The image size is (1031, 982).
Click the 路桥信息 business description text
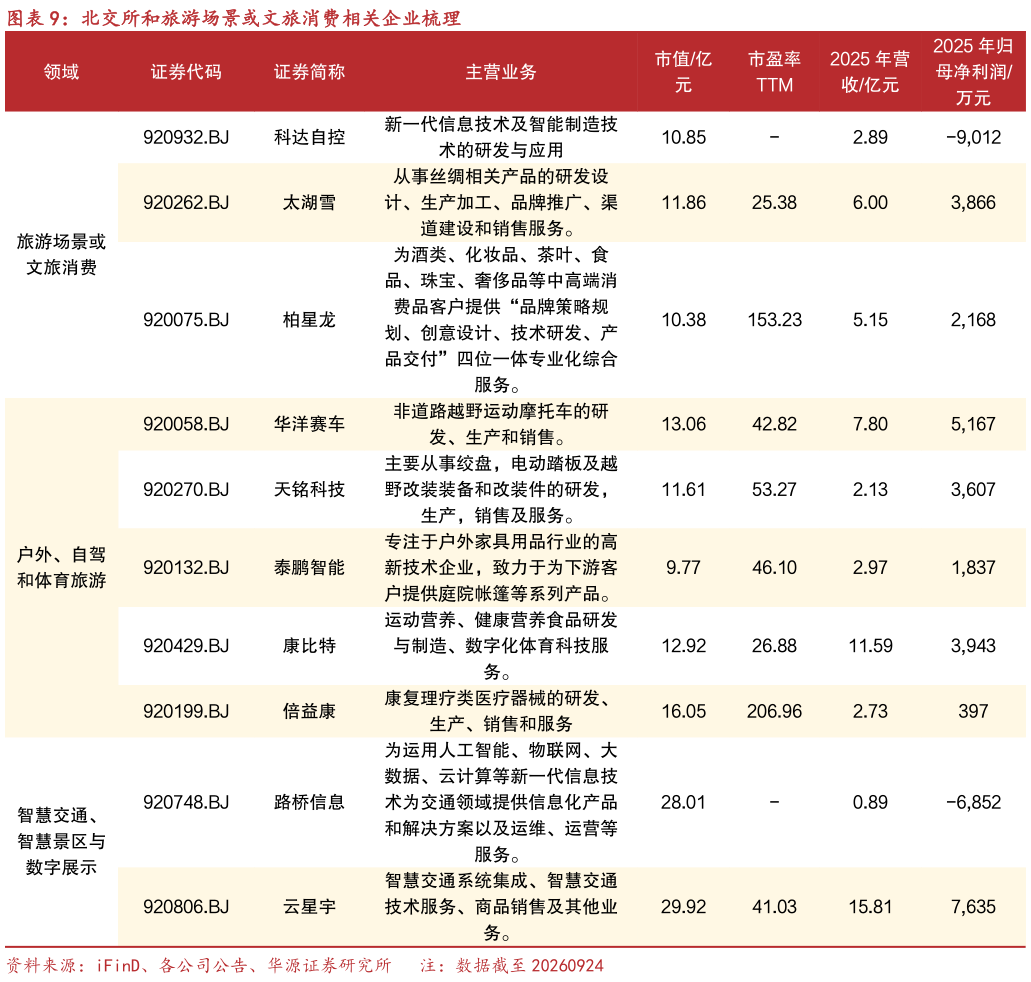501,802
